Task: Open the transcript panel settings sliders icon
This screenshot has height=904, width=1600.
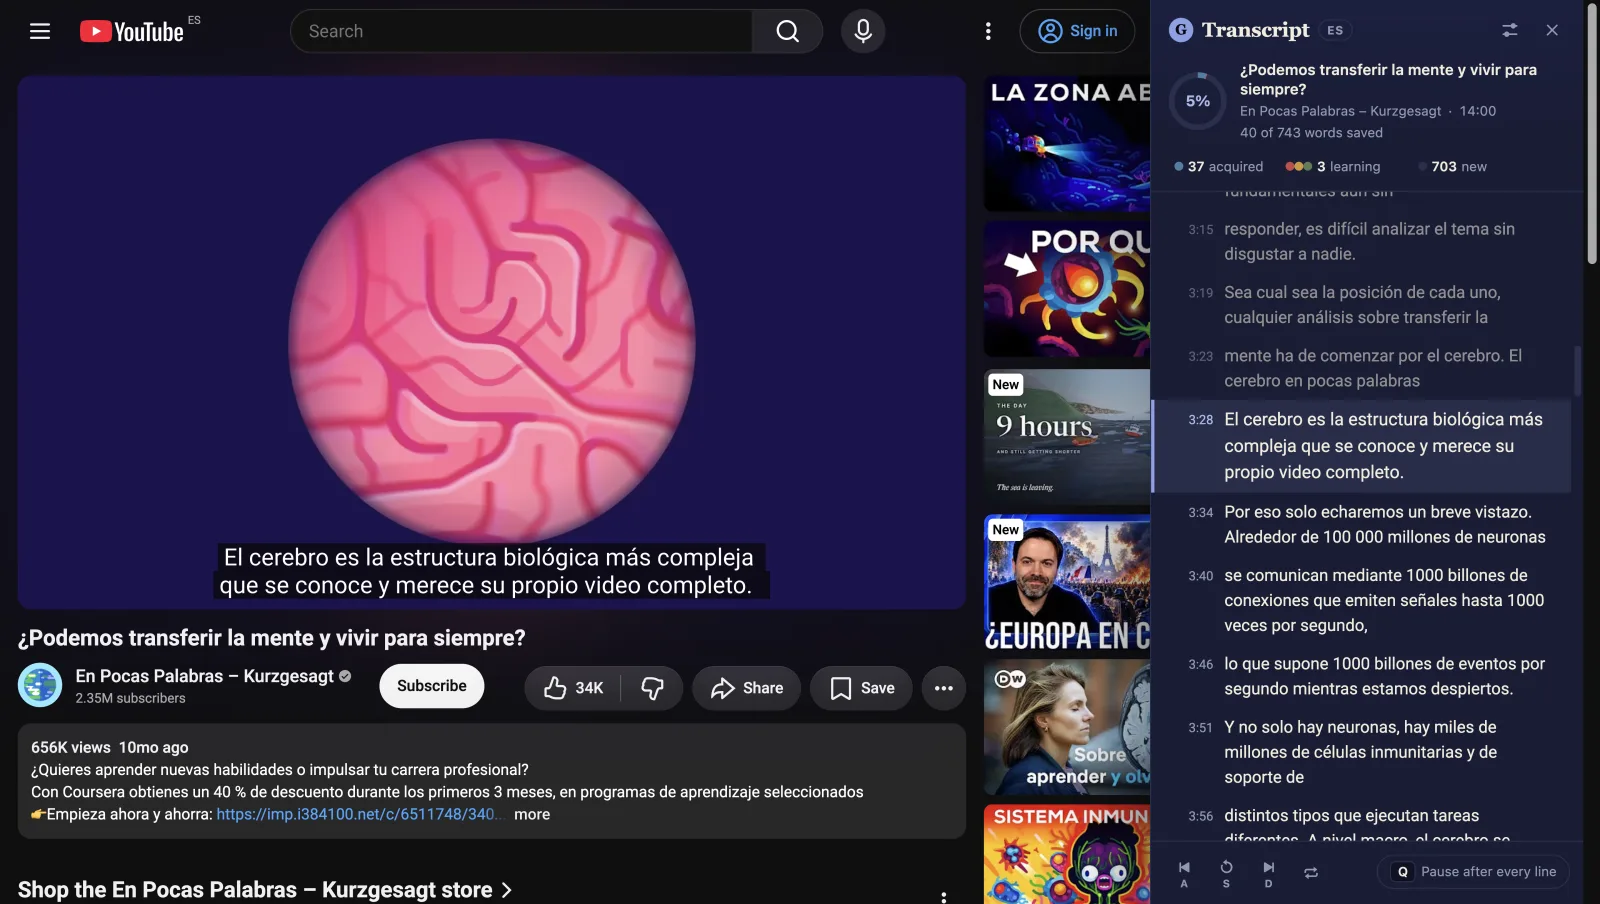Action: [1510, 30]
